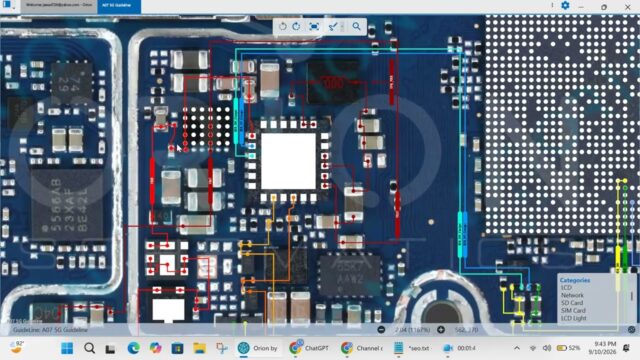
Task: Open Wi-Fi network tray icon
Action: [533, 348]
